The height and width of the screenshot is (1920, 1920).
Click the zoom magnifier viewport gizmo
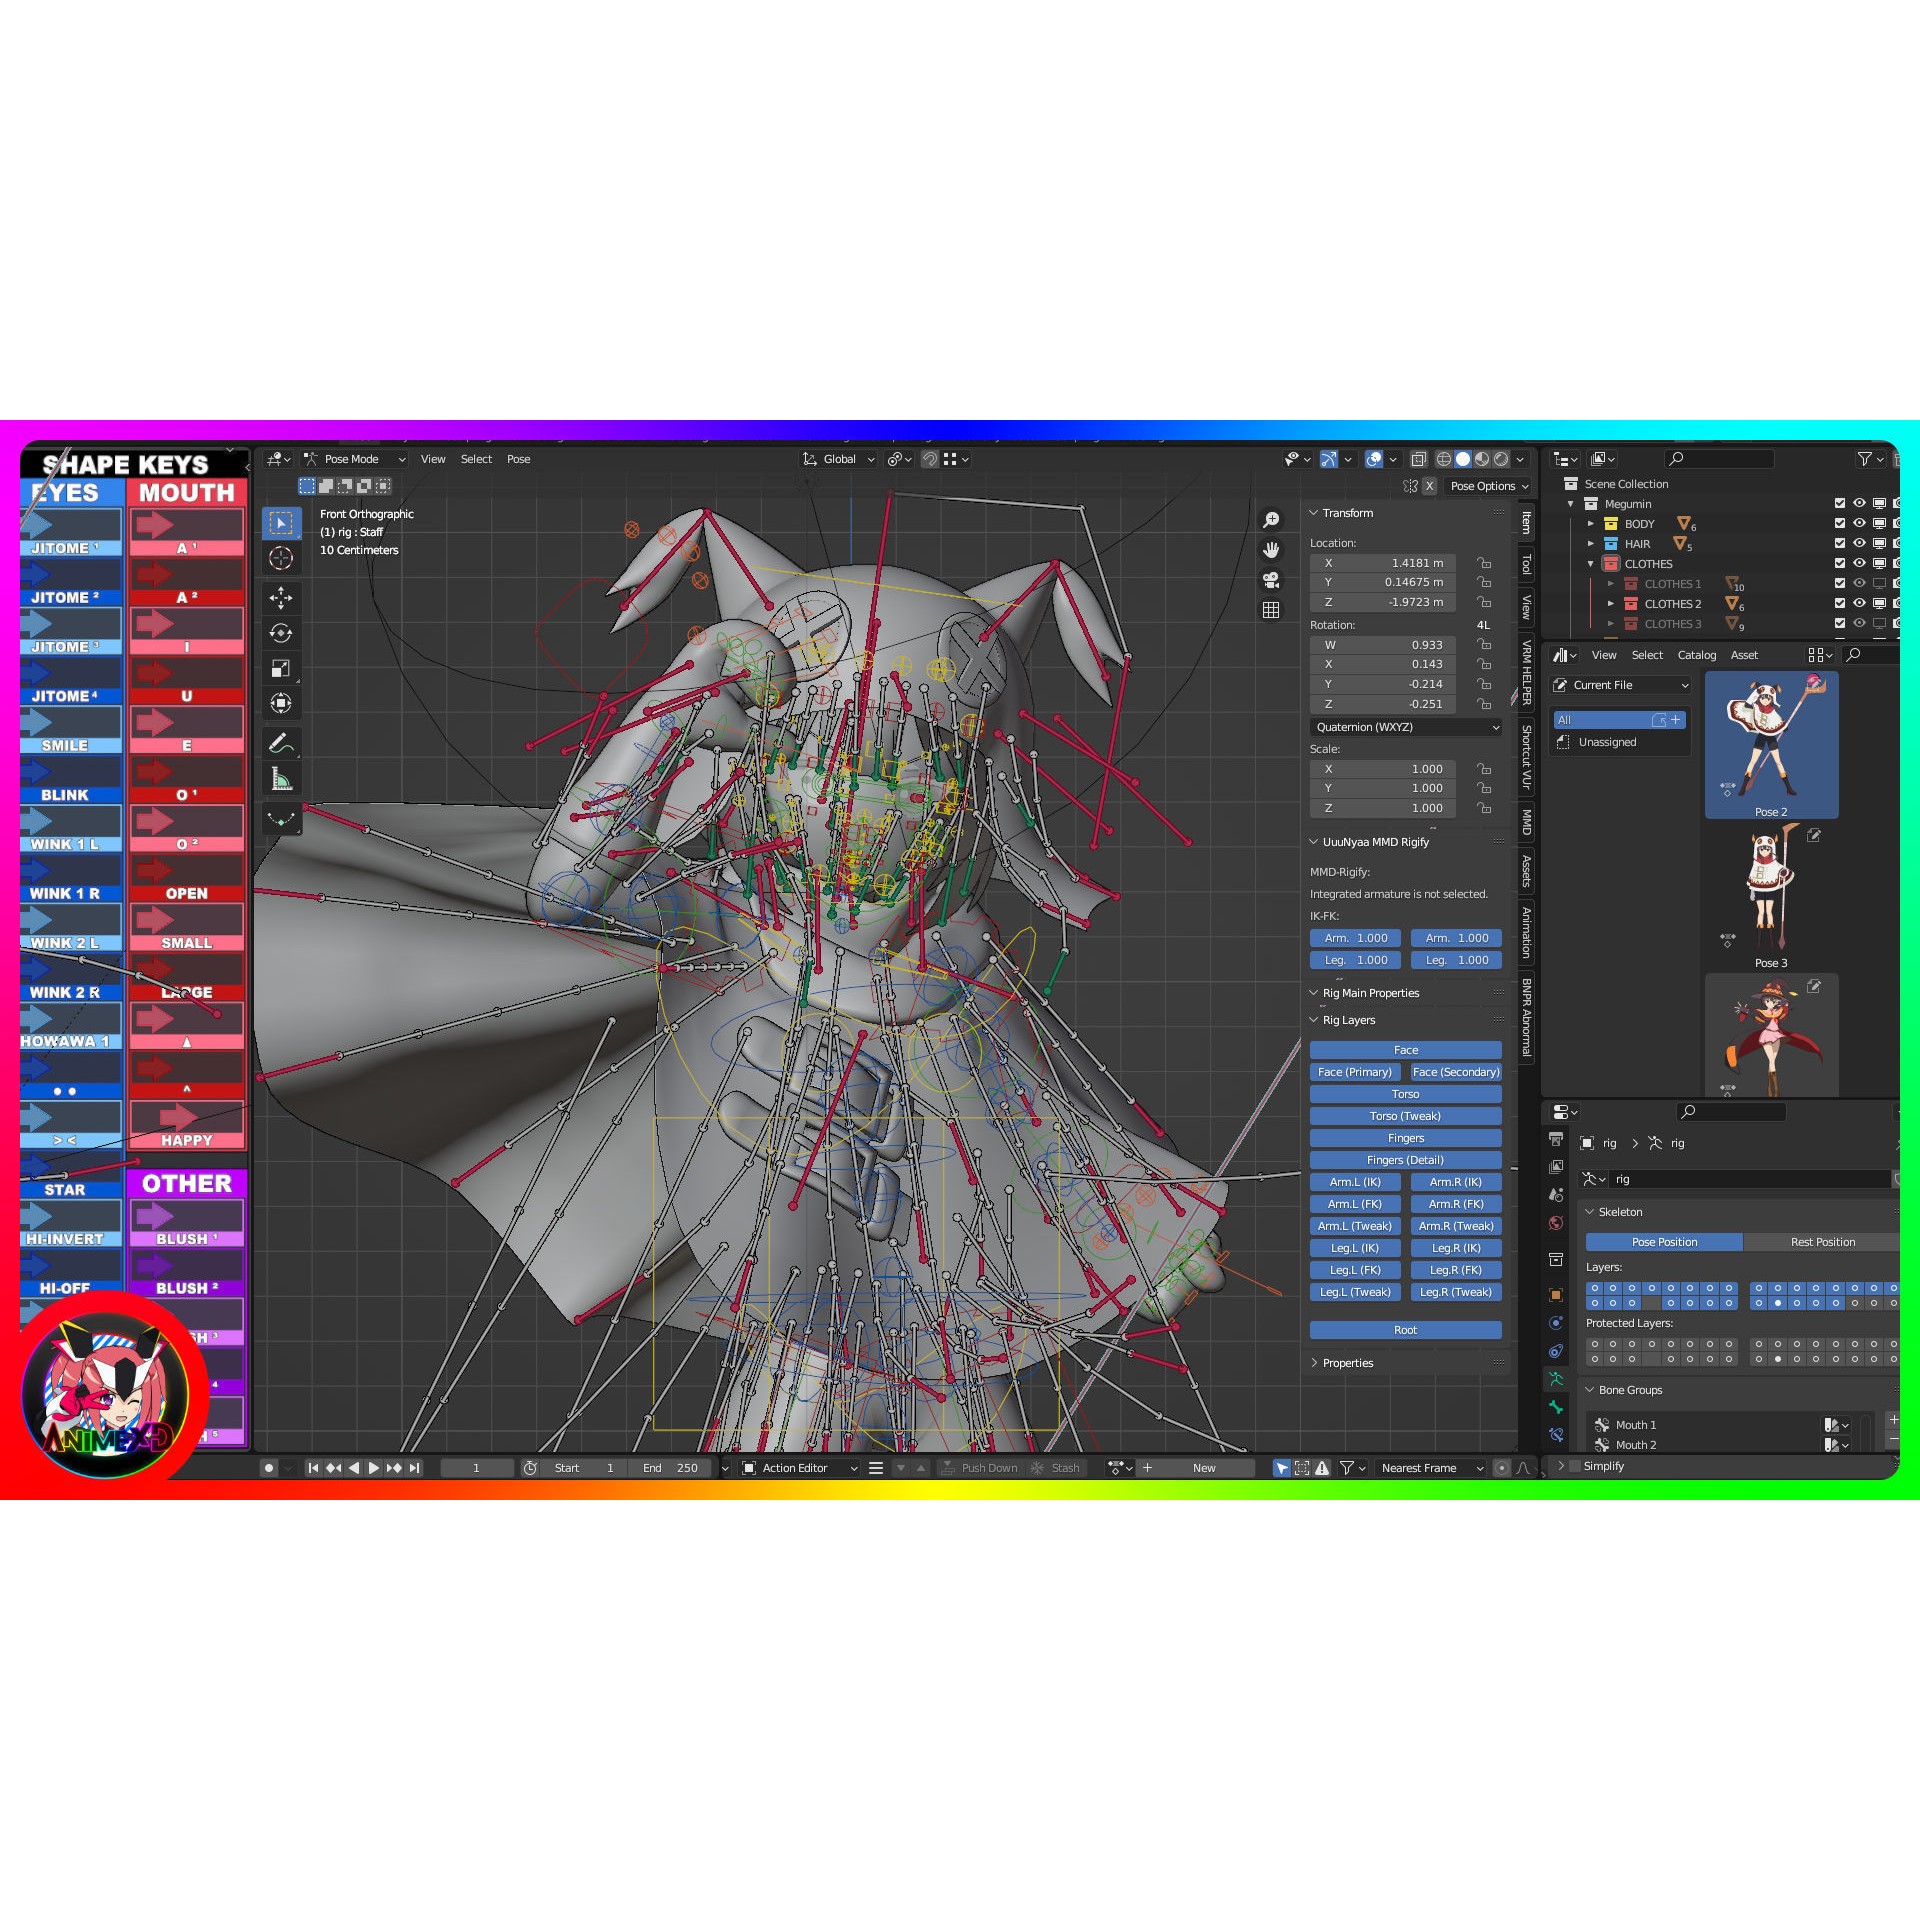(x=1271, y=520)
